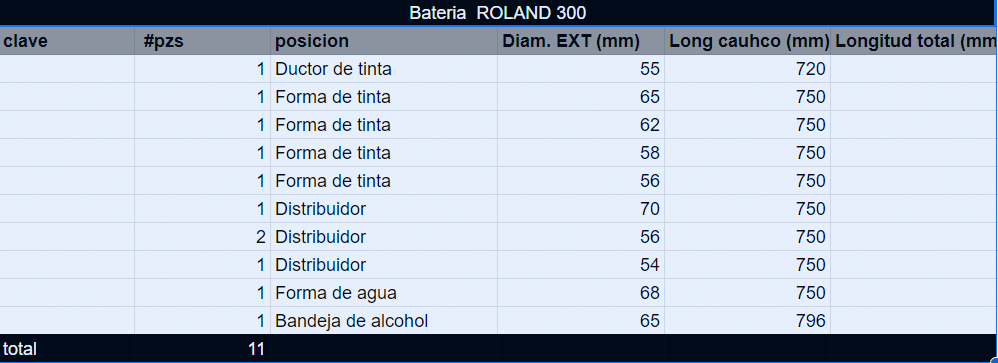Click the total label cell
Image resolution: width=998 pixels, height=363 pixels.
(67, 348)
